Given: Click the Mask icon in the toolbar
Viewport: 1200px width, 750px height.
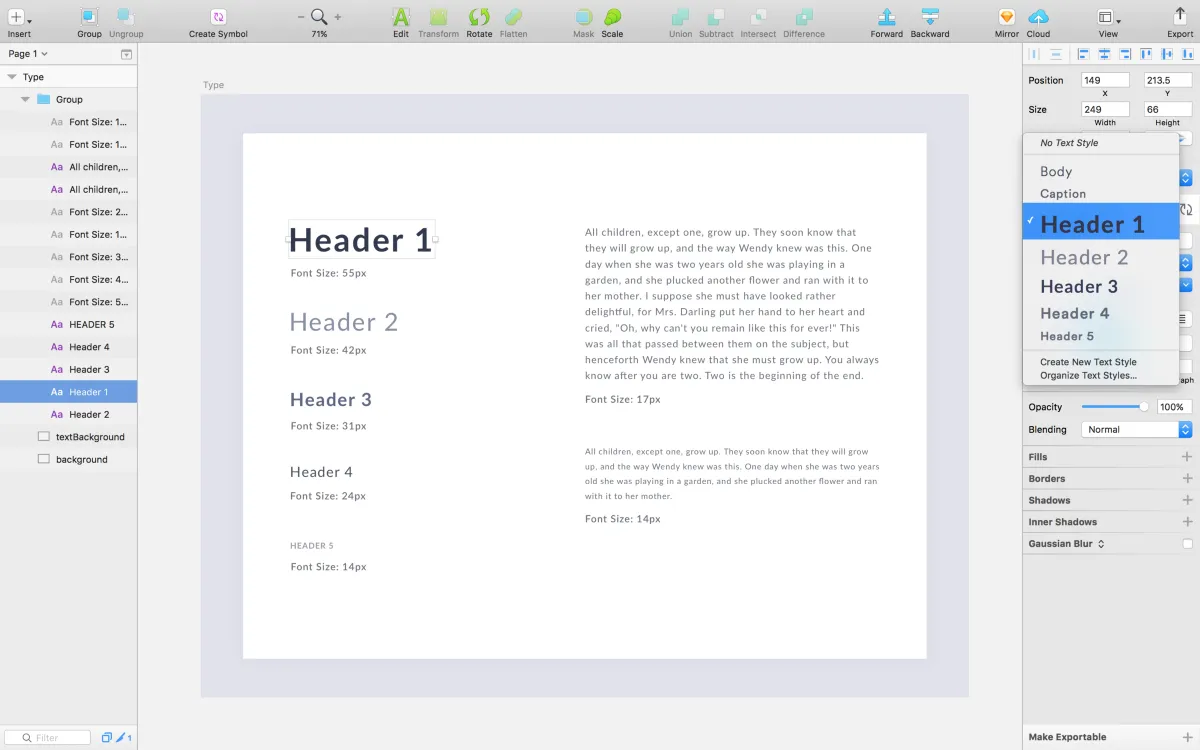Looking at the screenshot, I should pyautogui.click(x=583, y=20).
